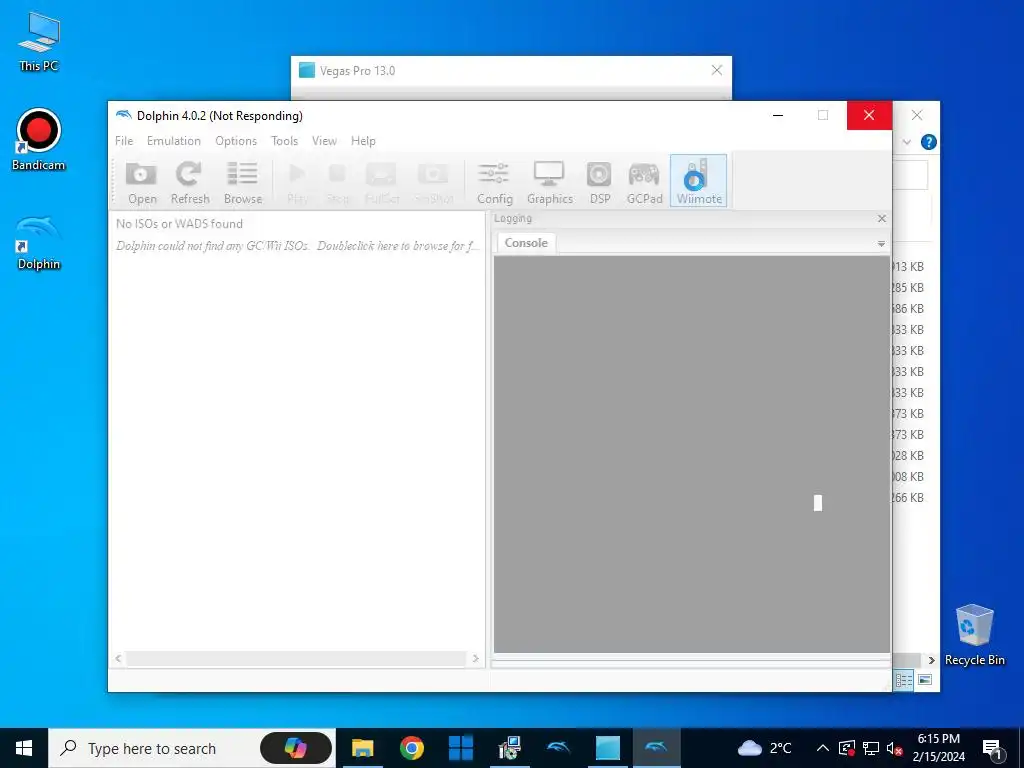Open the View menu
This screenshot has width=1024, height=768.
point(324,141)
